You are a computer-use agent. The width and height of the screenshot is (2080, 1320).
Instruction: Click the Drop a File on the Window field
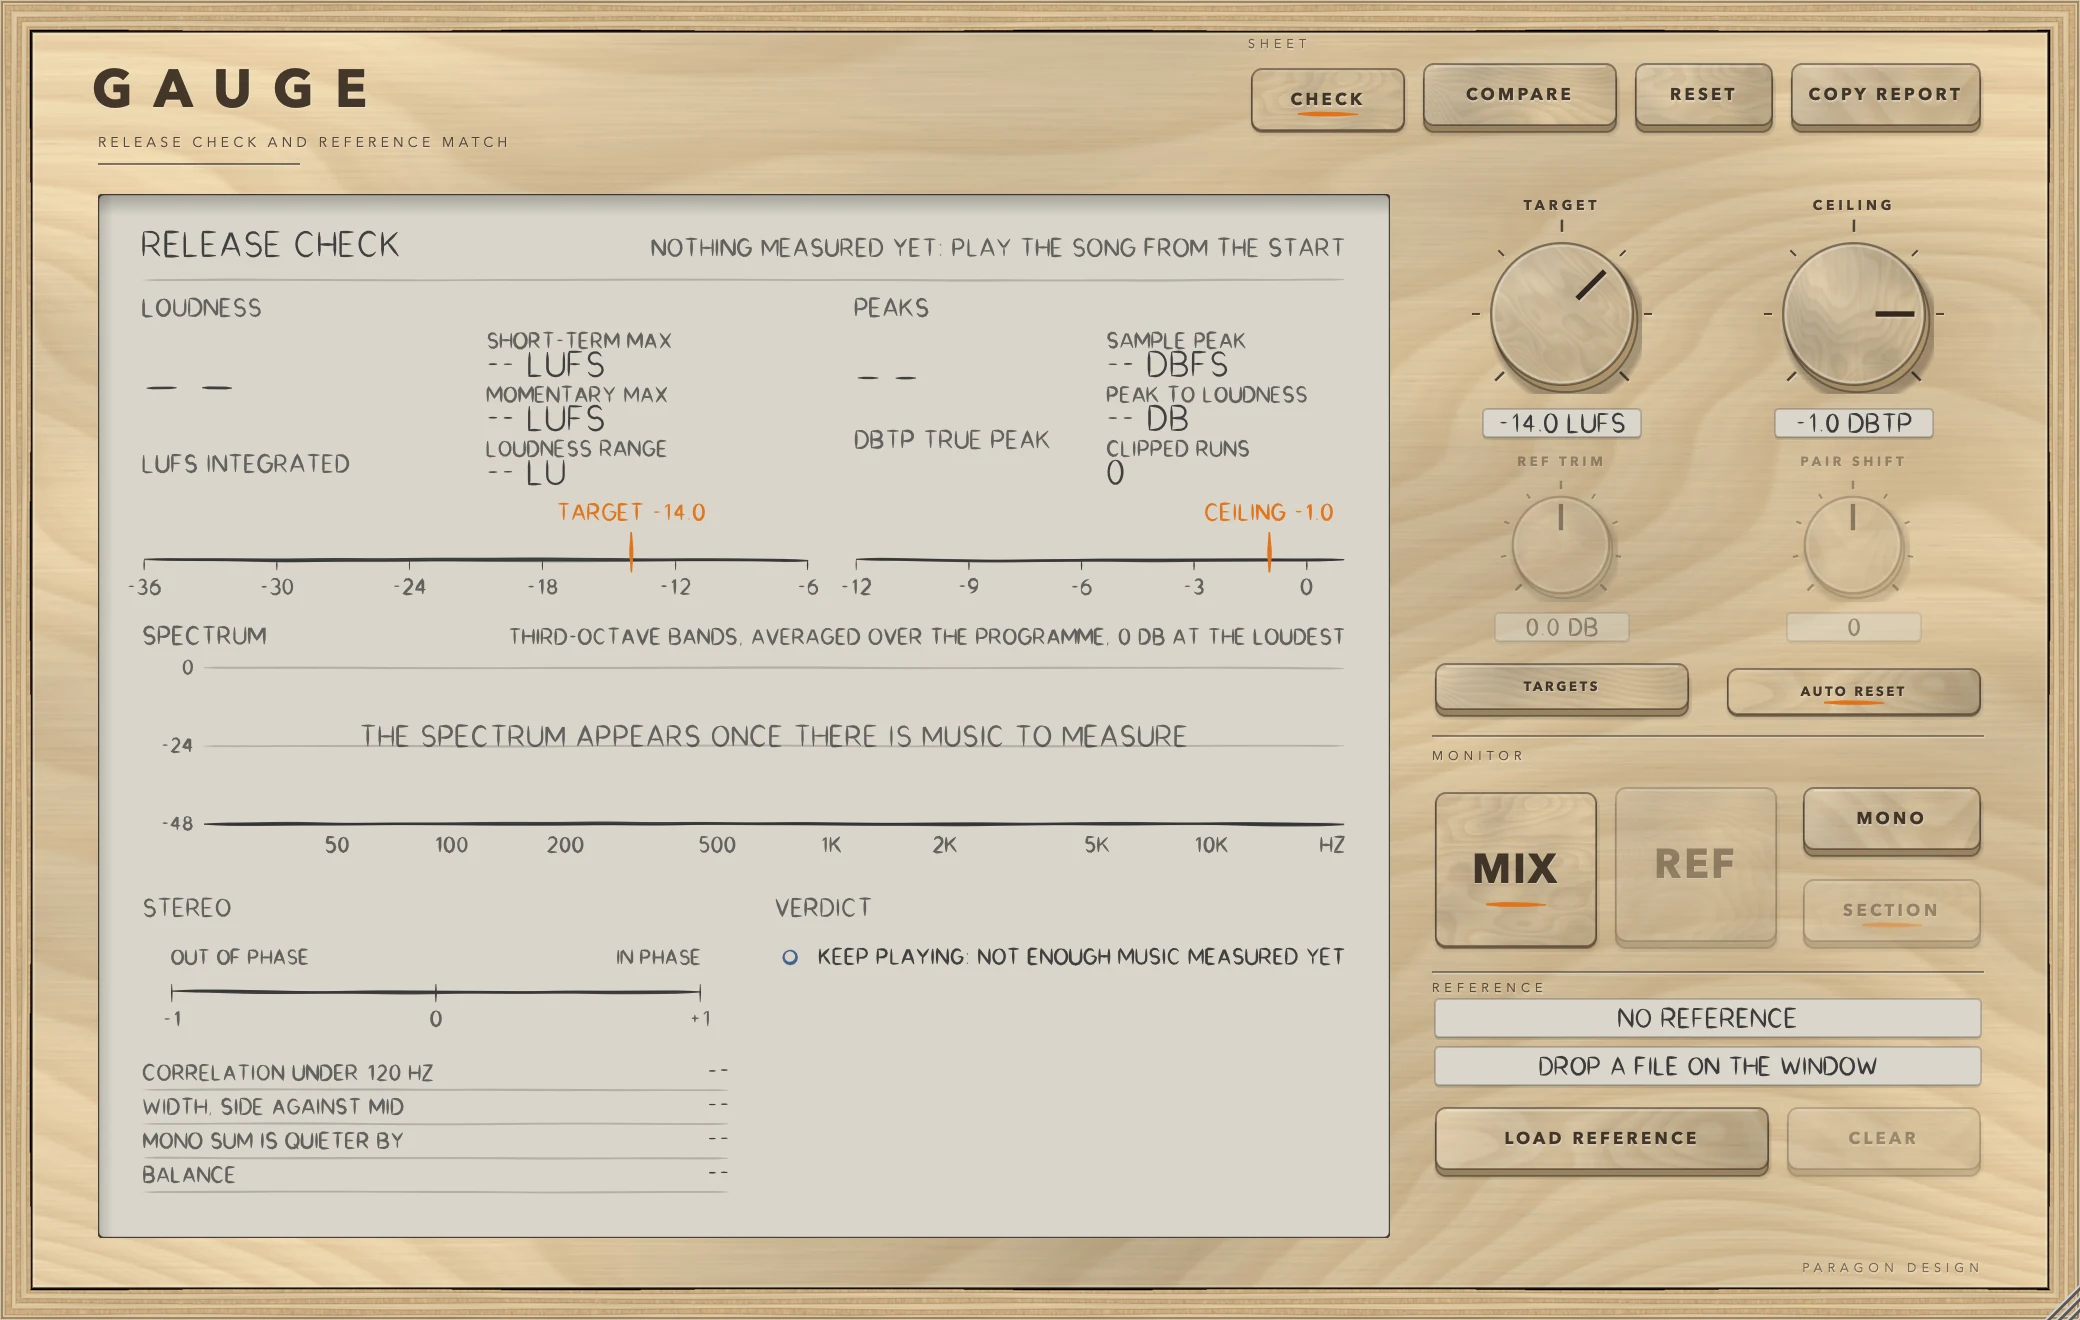(x=1707, y=1066)
